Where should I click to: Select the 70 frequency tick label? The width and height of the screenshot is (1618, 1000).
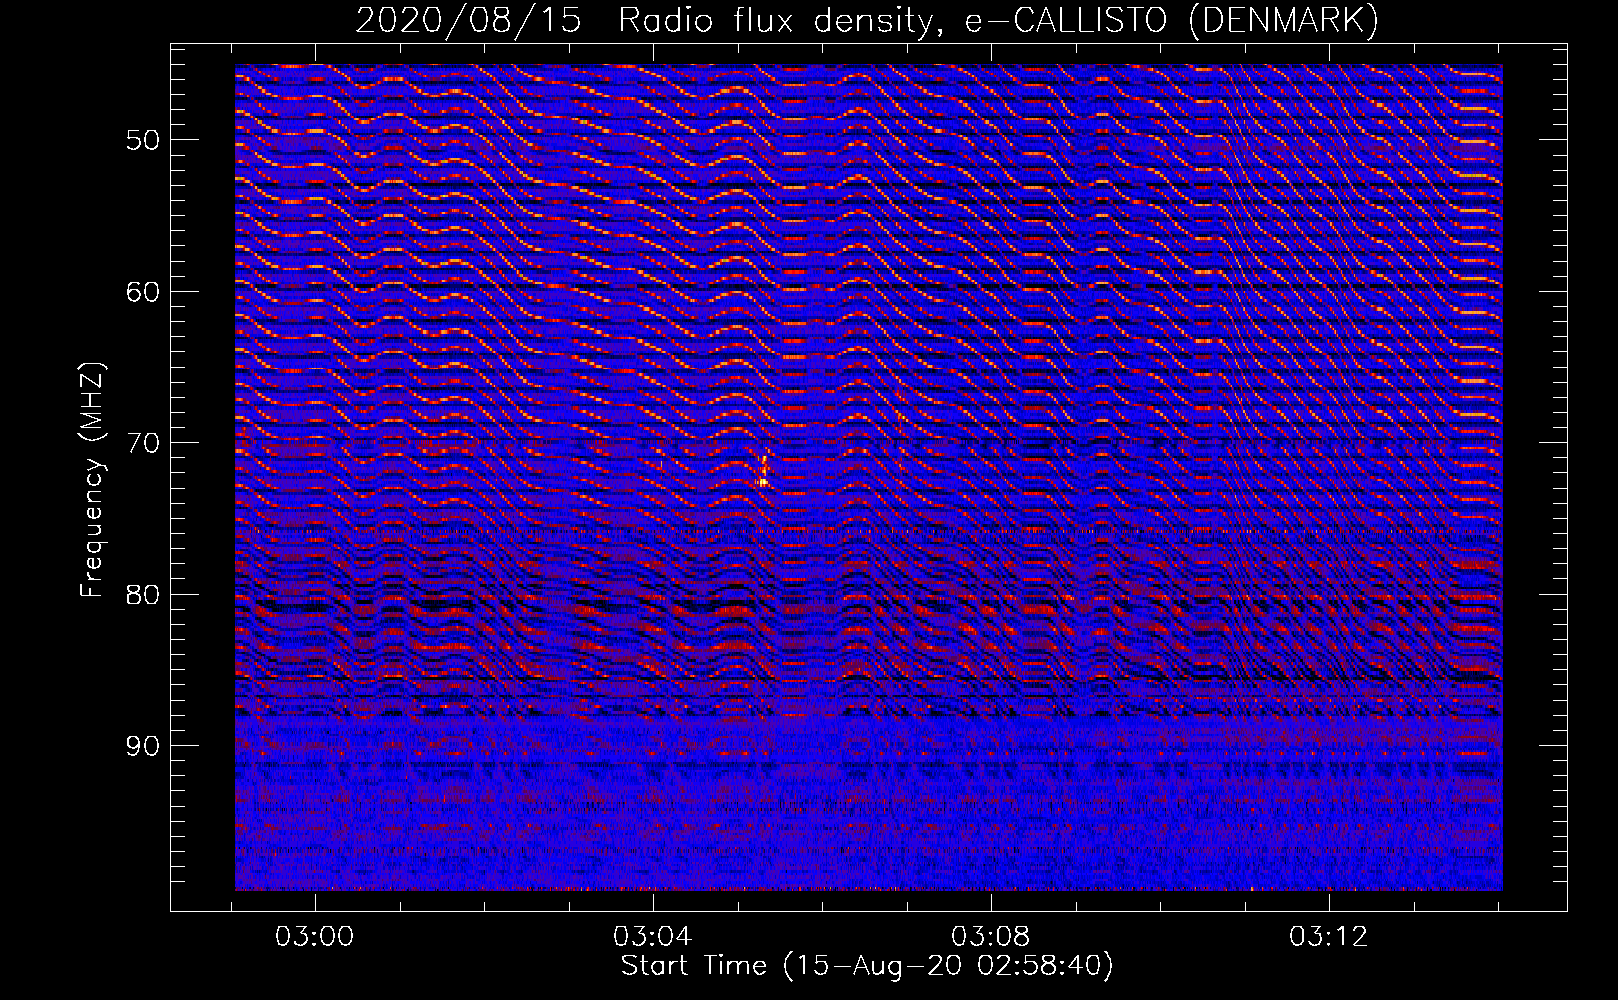tap(143, 443)
